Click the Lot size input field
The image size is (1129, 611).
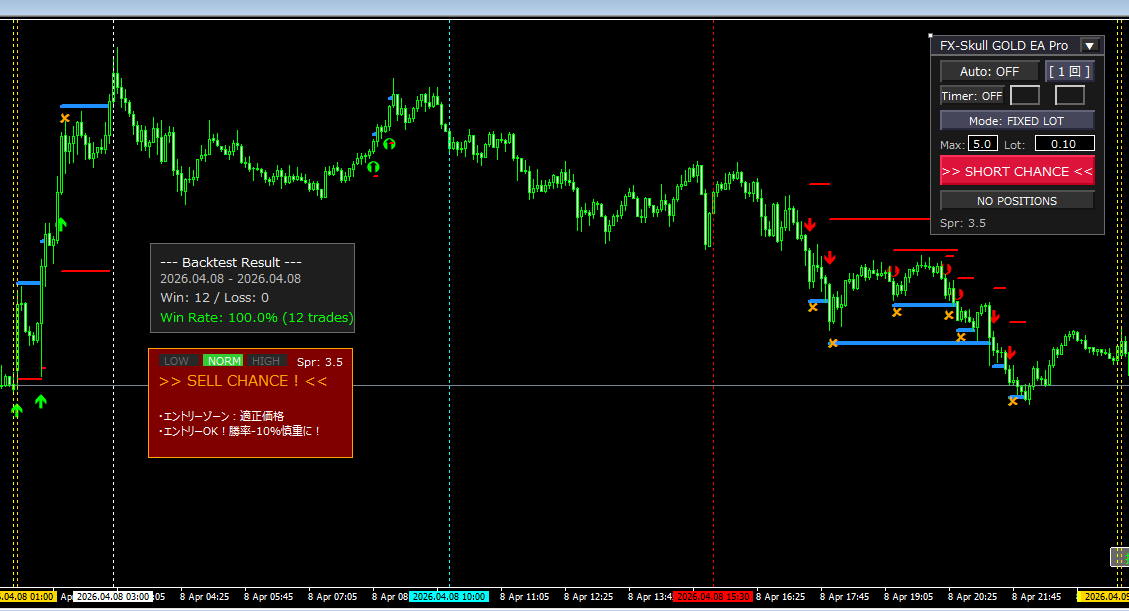click(x=1064, y=144)
